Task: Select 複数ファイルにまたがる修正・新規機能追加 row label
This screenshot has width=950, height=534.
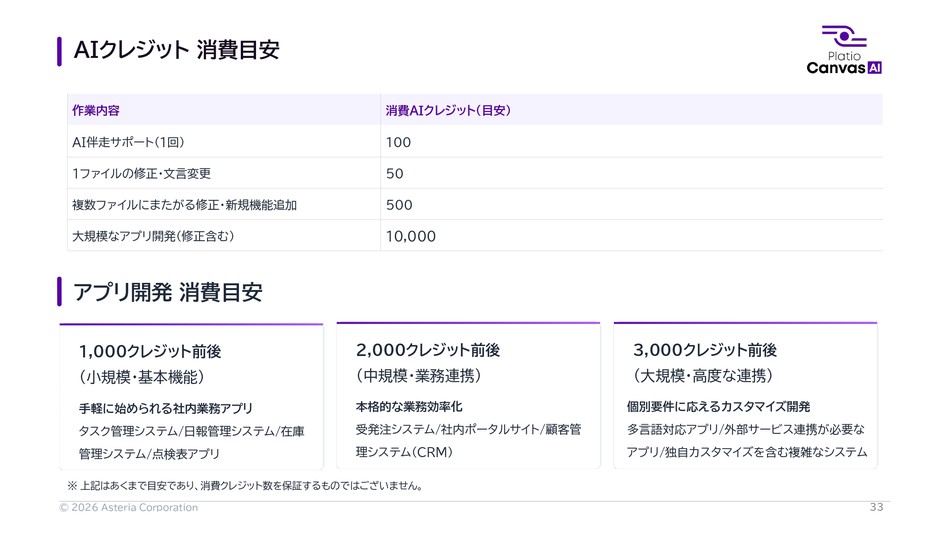Action: [184, 205]
